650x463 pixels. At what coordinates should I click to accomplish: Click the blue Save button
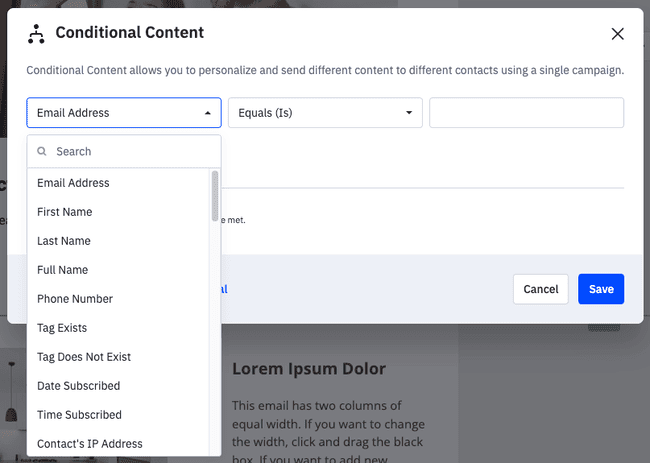[x=601, y=289]
